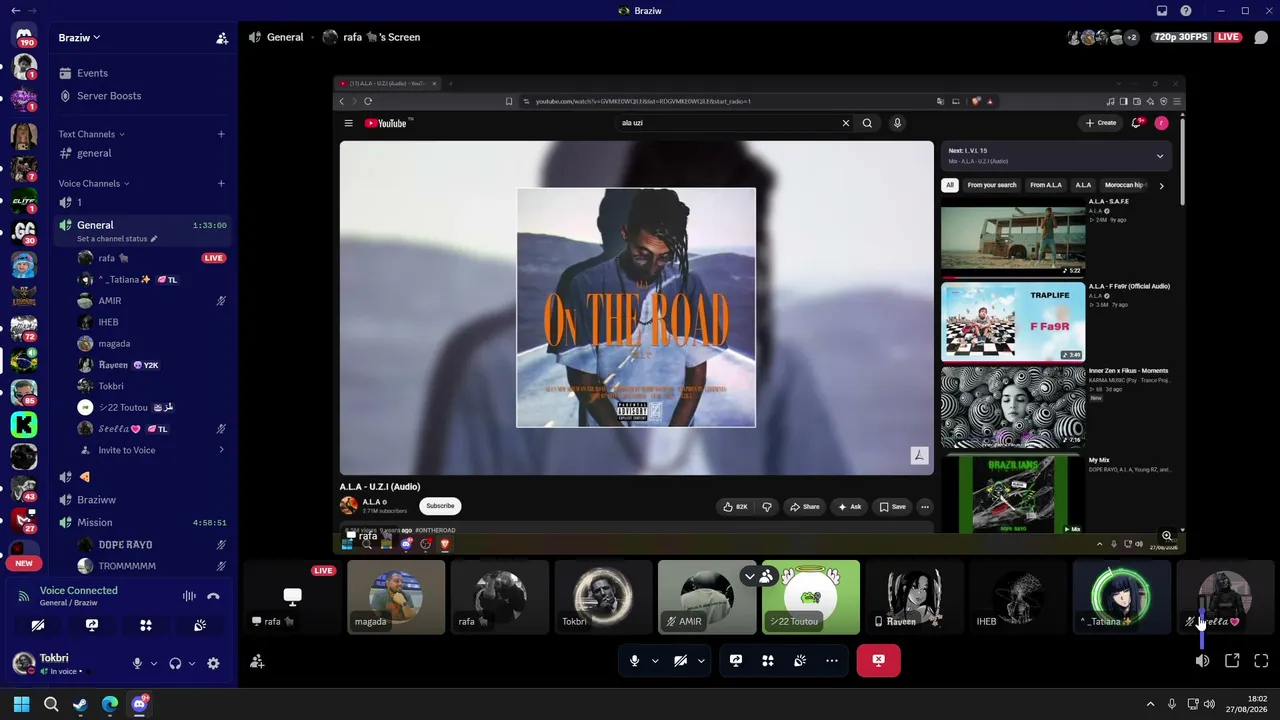Image resolution: width=1280 pixels, height=720 pixels.
Task: Share your screen from the call bar
Action: (736, 660)
